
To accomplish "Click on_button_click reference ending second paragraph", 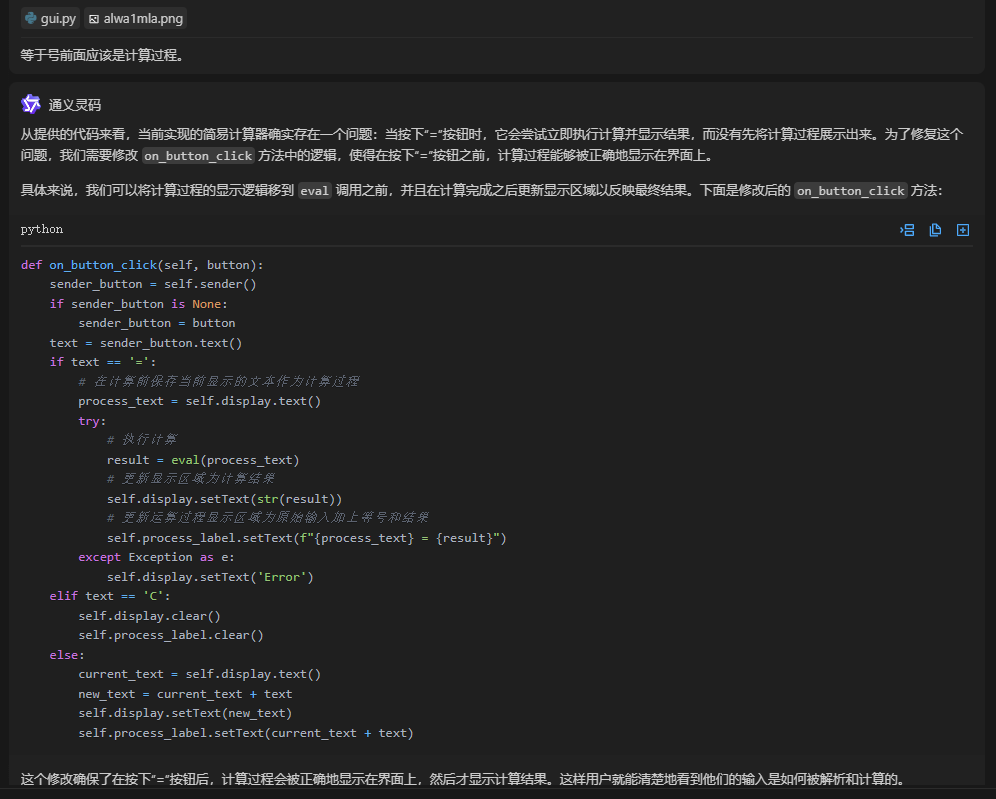I will point(851,191).
